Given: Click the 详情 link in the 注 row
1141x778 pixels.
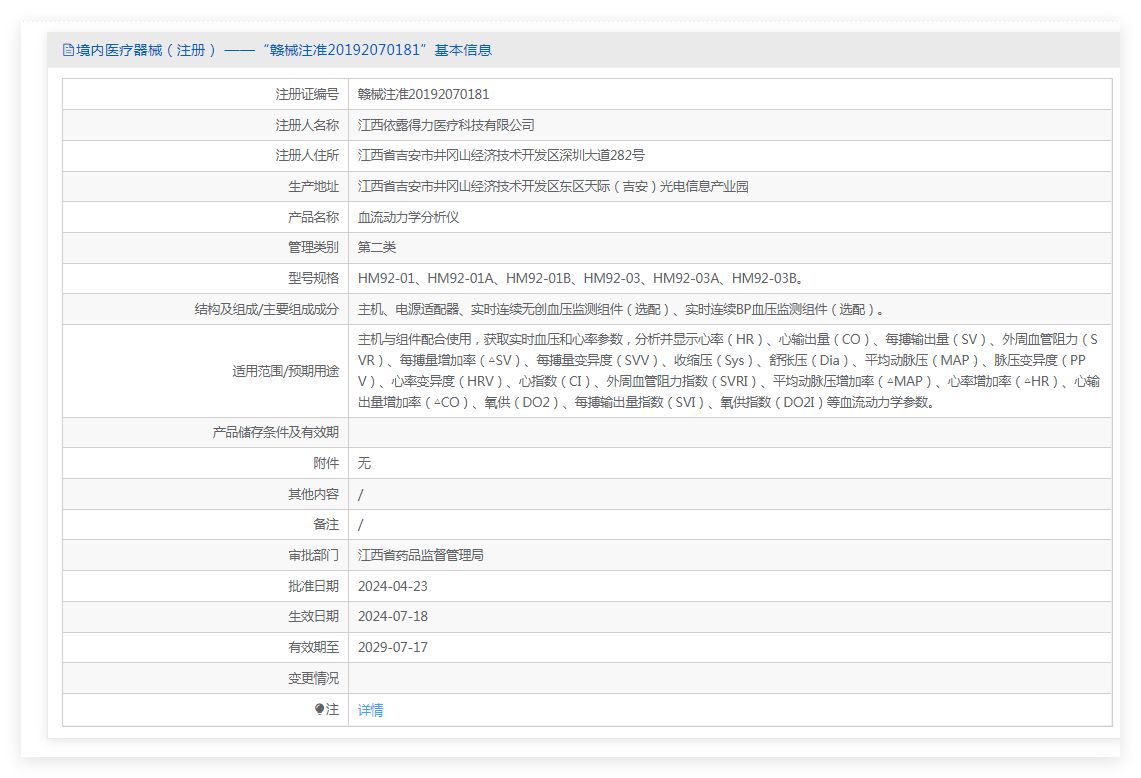Looking at the screenshot, I should [370, 710].
